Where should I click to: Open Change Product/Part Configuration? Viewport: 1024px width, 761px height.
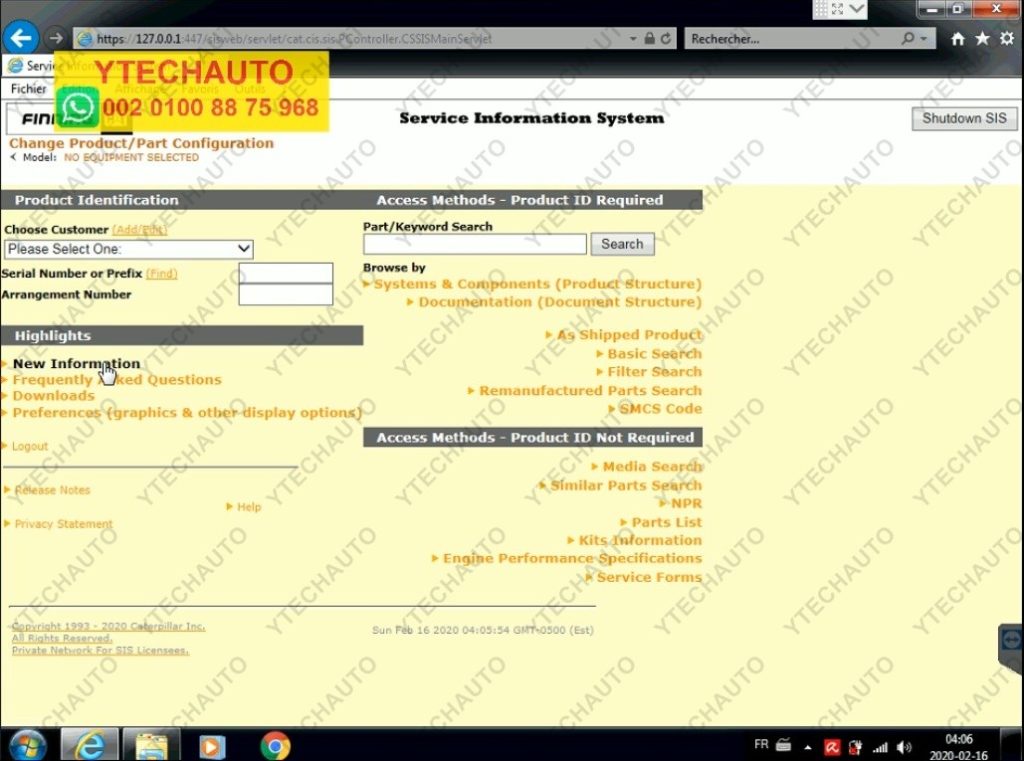(141, 143)
